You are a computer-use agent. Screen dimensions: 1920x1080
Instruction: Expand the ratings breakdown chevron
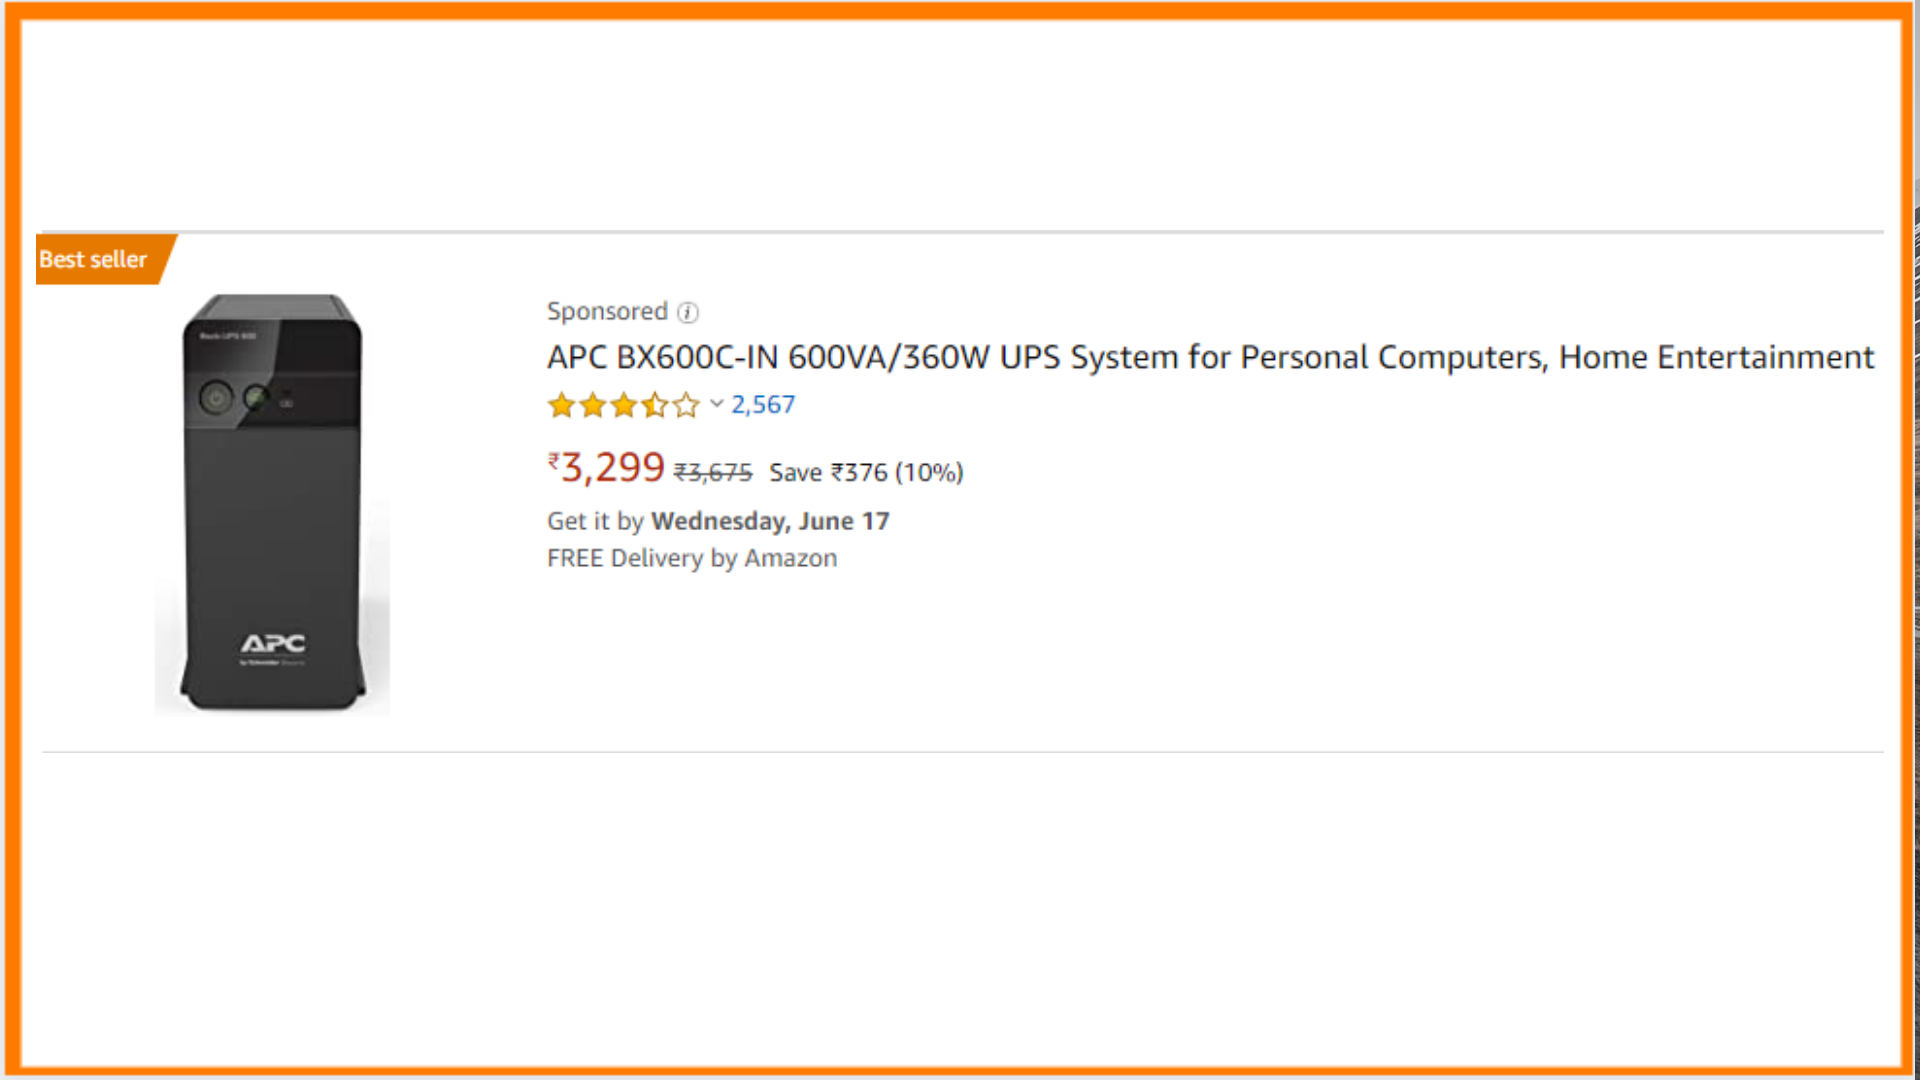(716, 404)
